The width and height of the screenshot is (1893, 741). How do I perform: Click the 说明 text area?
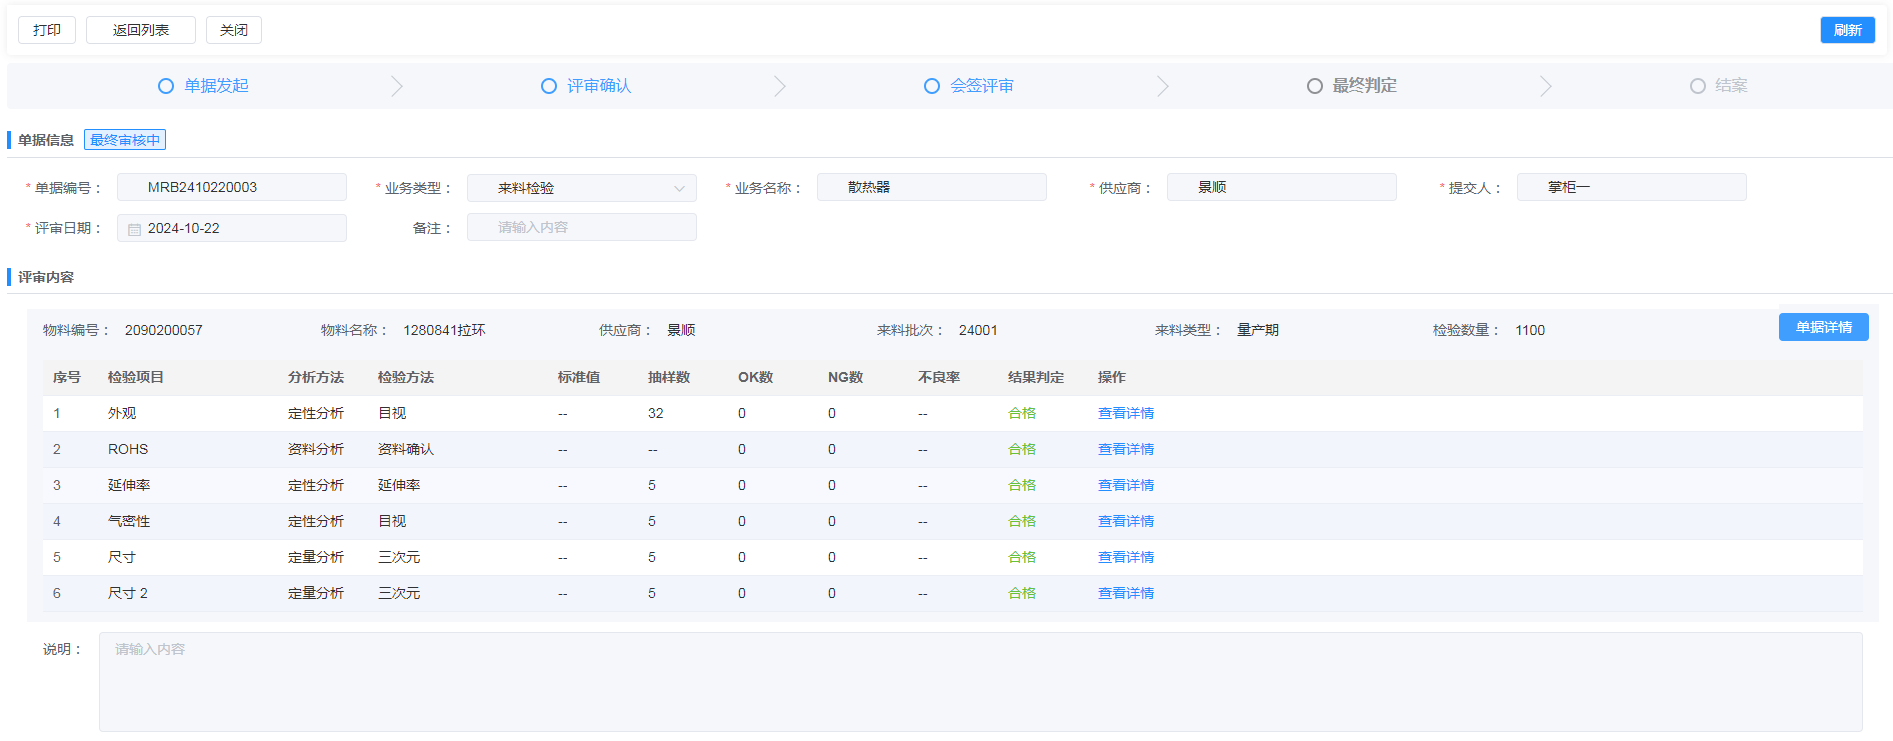[x=981, y=682]
